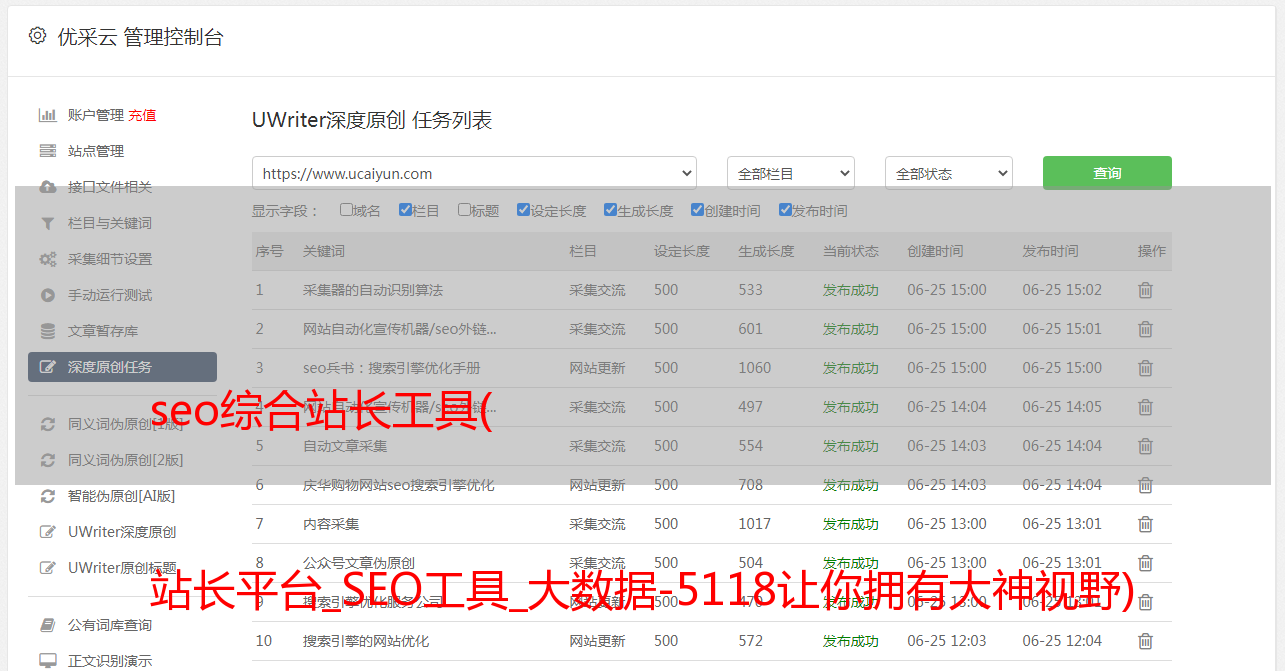Click keyword 搜索引擎的网站优化
The width and height of the screenshot is (1285, 671).
click(x=366, y=641)
